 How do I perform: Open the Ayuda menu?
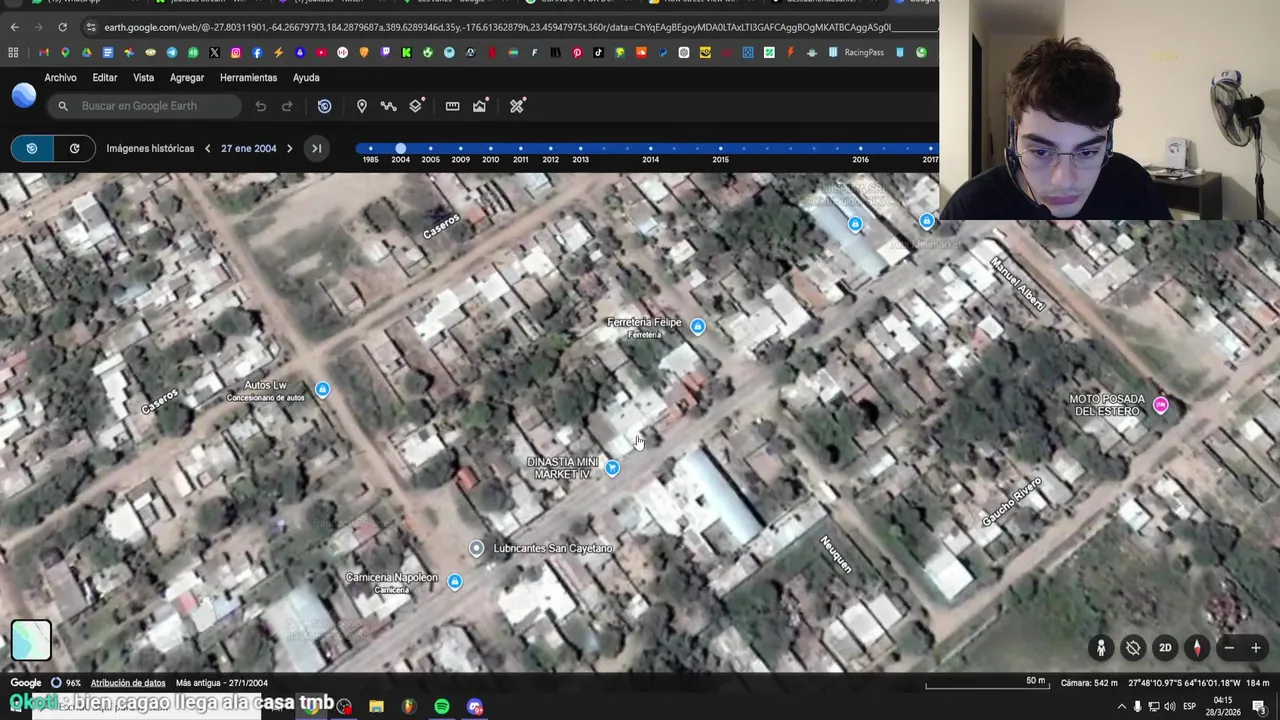306,78
